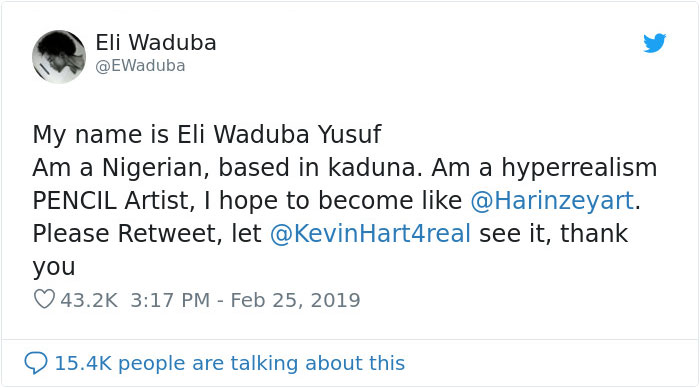700x388 pixels.
Task: Open the @KevinHart4real mention
Action: click(x=371, y=234)
